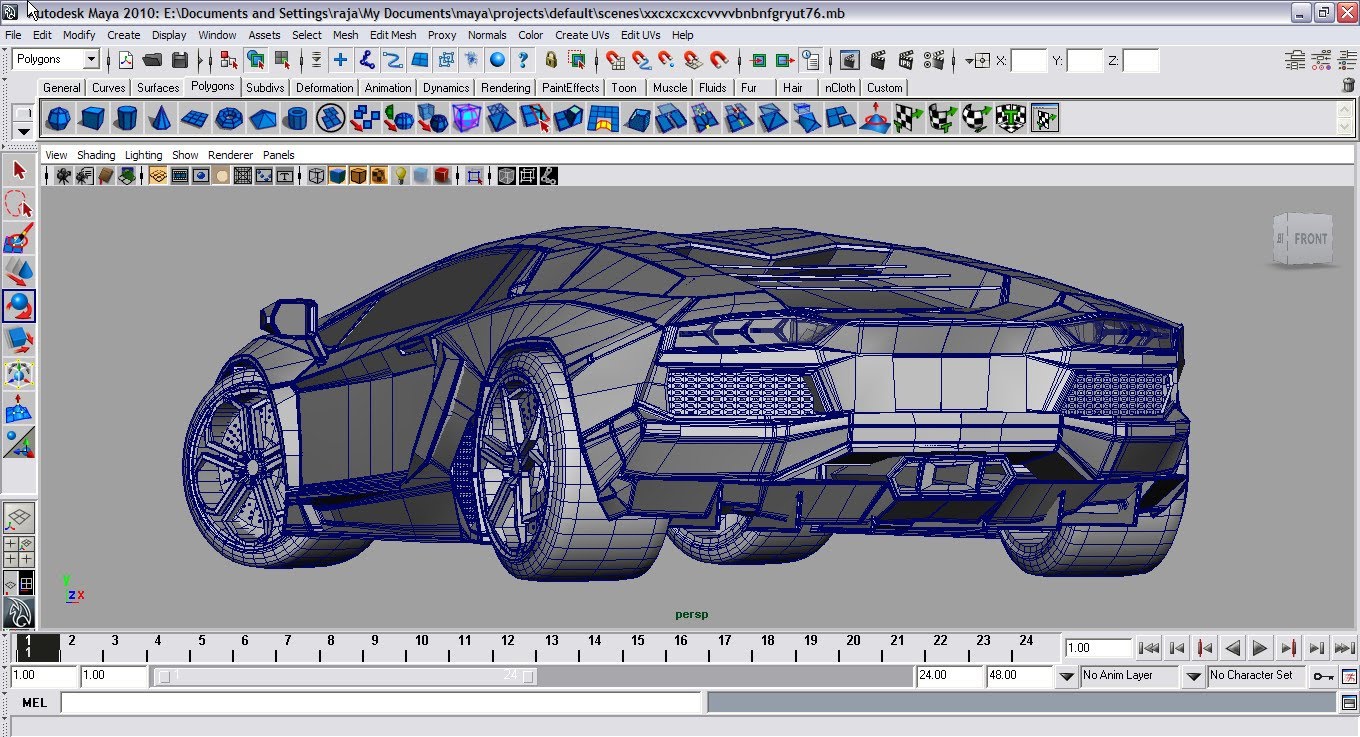Switch to the Rendering shelf tab
The image size is (1360, 737).
point(505,88)
